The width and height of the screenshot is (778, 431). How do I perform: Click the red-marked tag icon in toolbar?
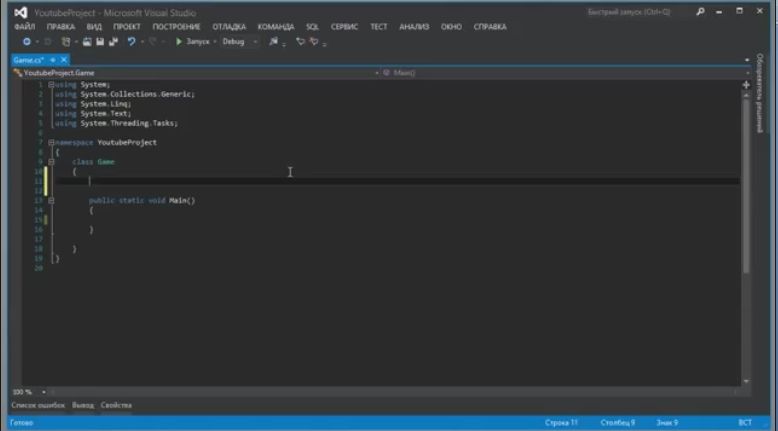pyautogui.click(x=314, y=42)
